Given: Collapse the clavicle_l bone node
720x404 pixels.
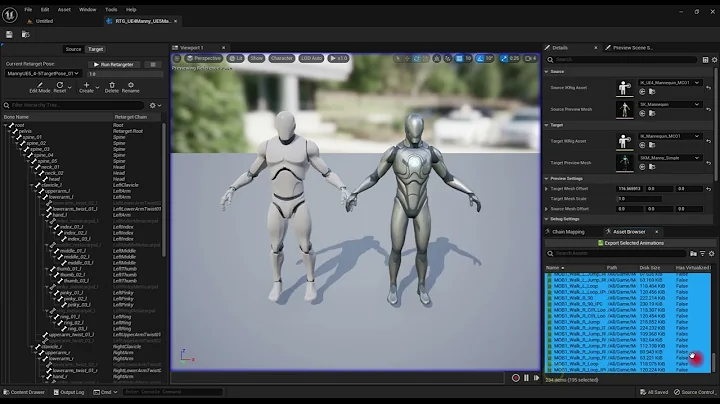Looking at the screenshot, I should 32,185.
